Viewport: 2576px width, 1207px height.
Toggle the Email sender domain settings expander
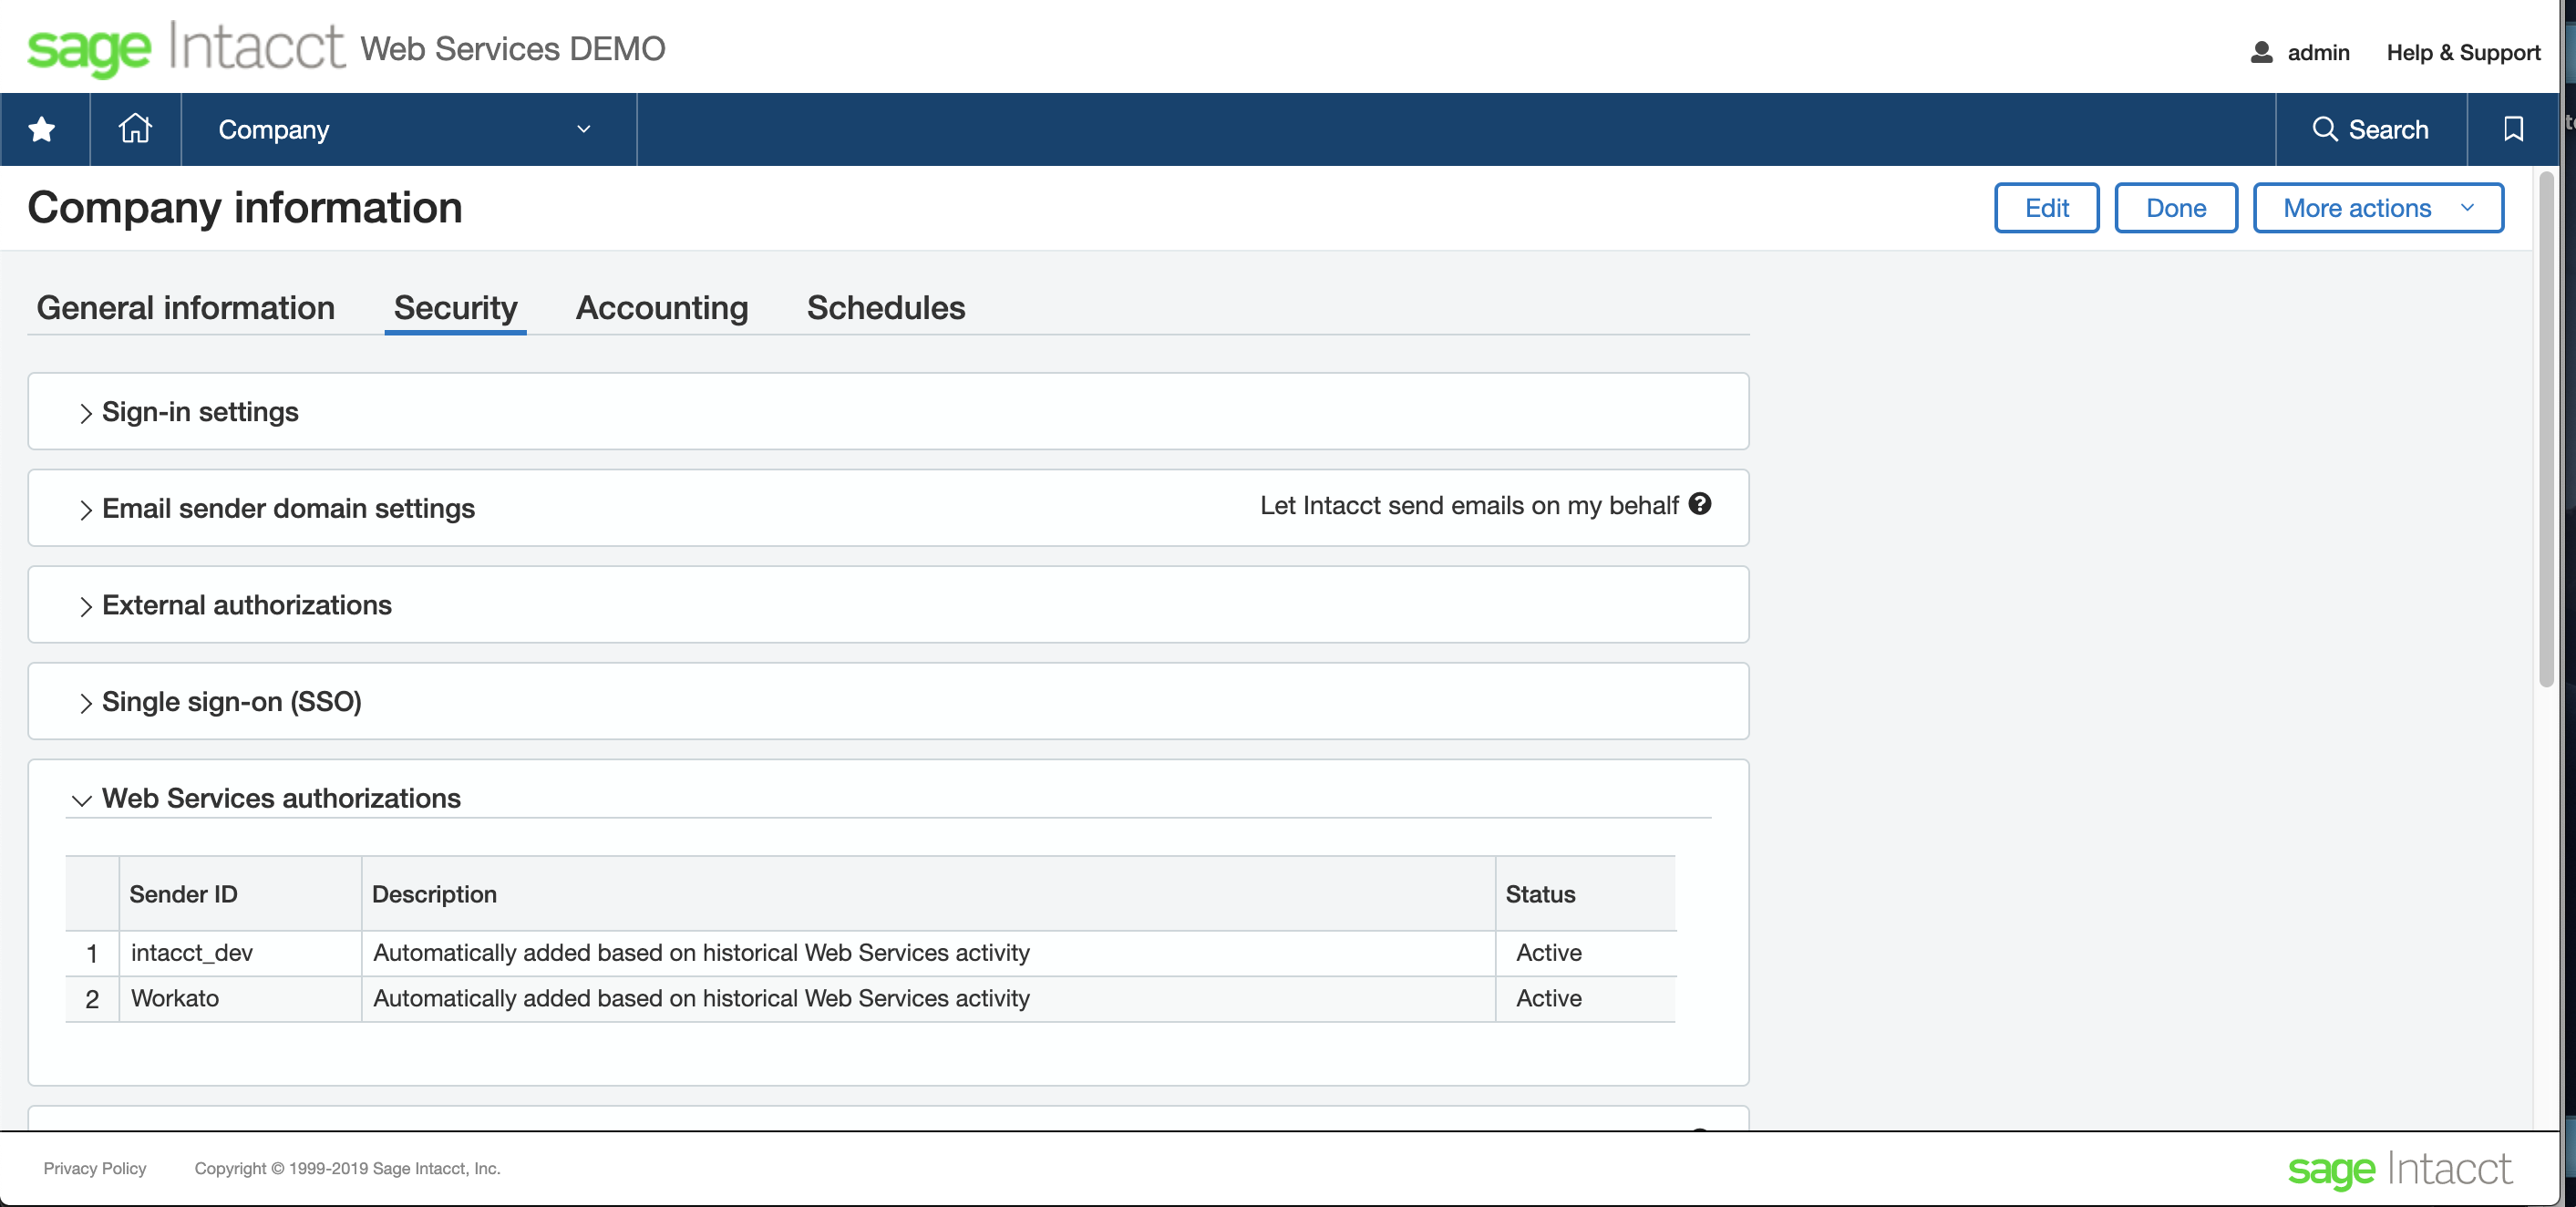coord(84,508)
